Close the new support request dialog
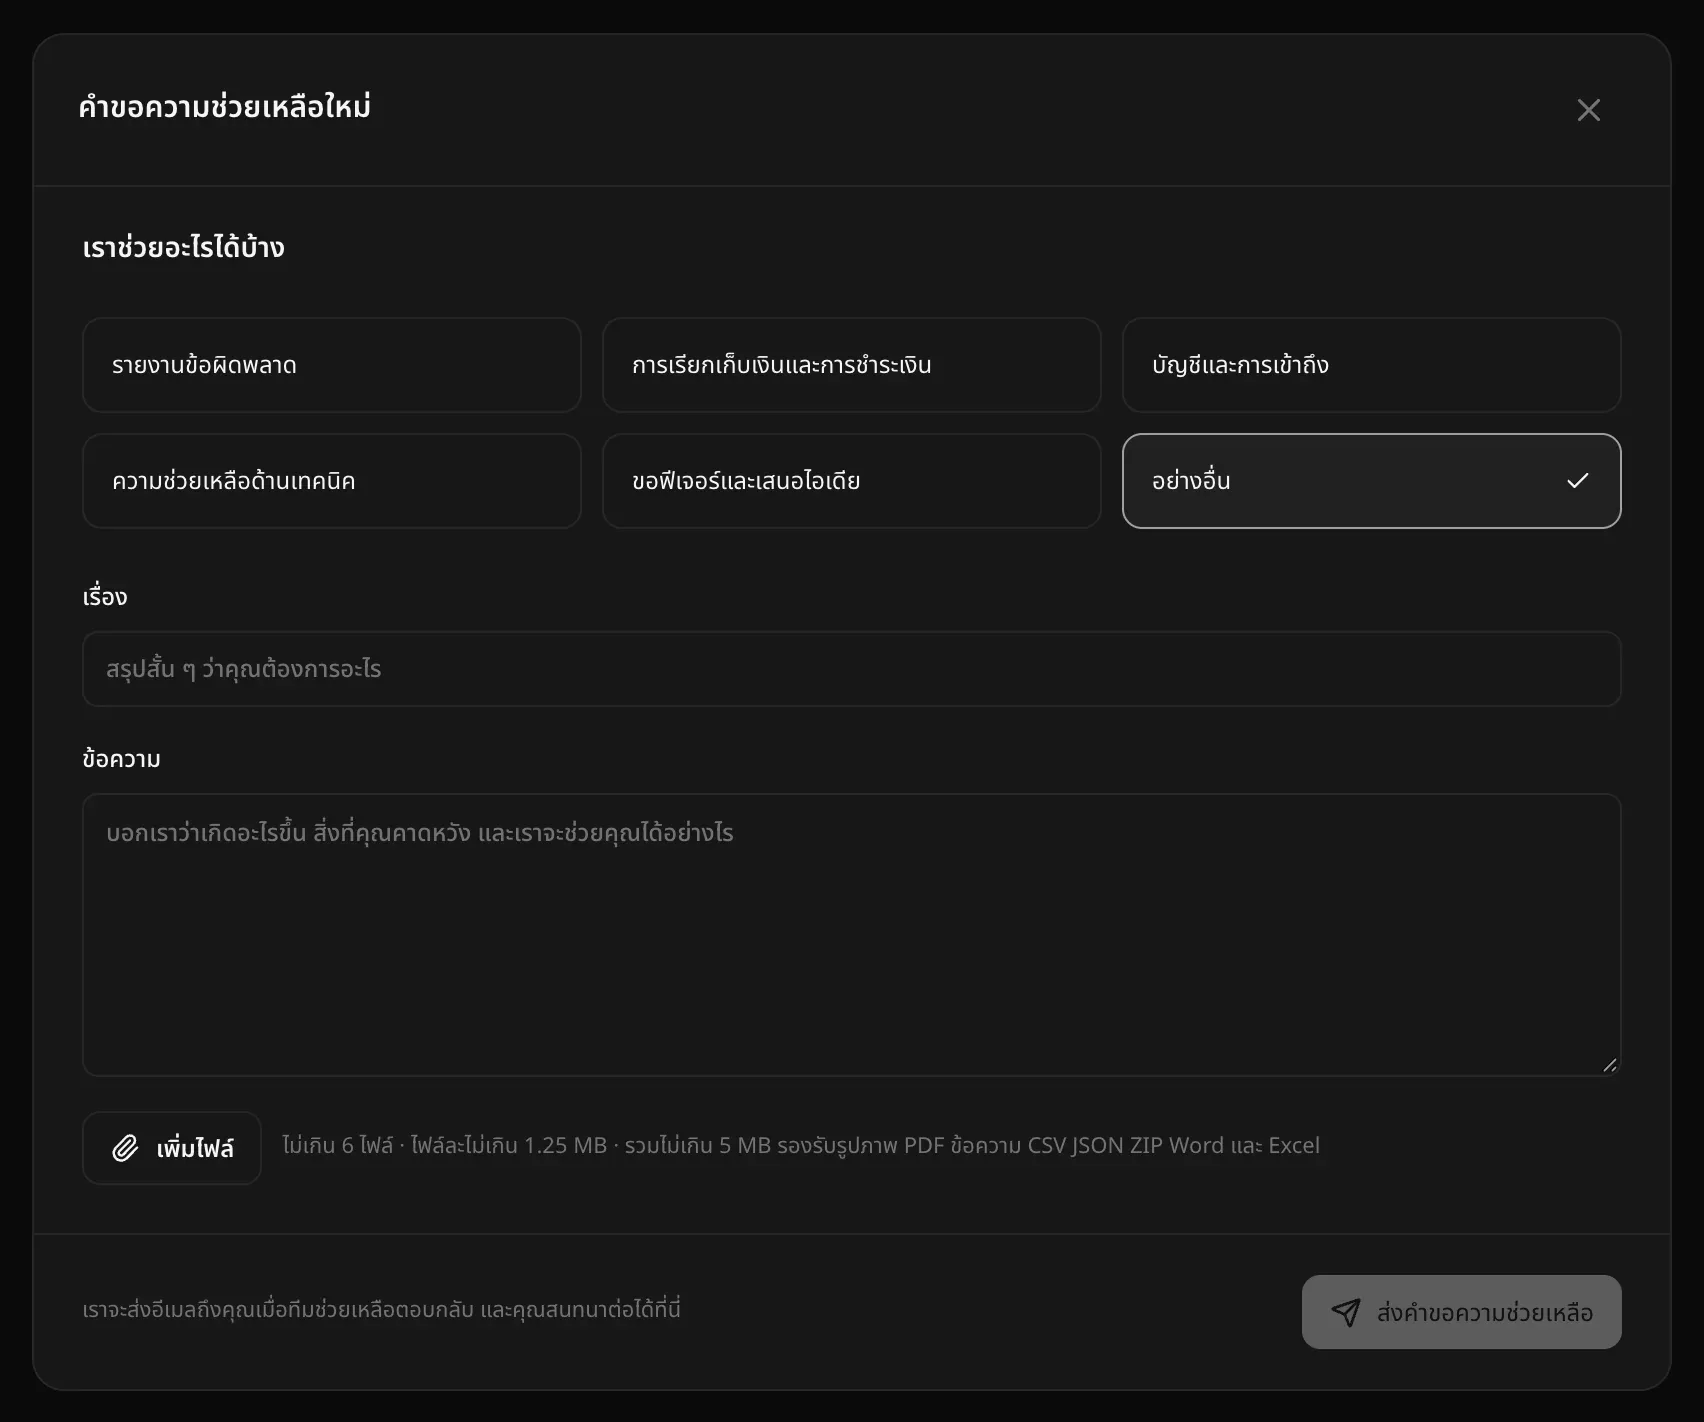The height and width of the screenshot is (1422, 1704). click(1588, 110)
